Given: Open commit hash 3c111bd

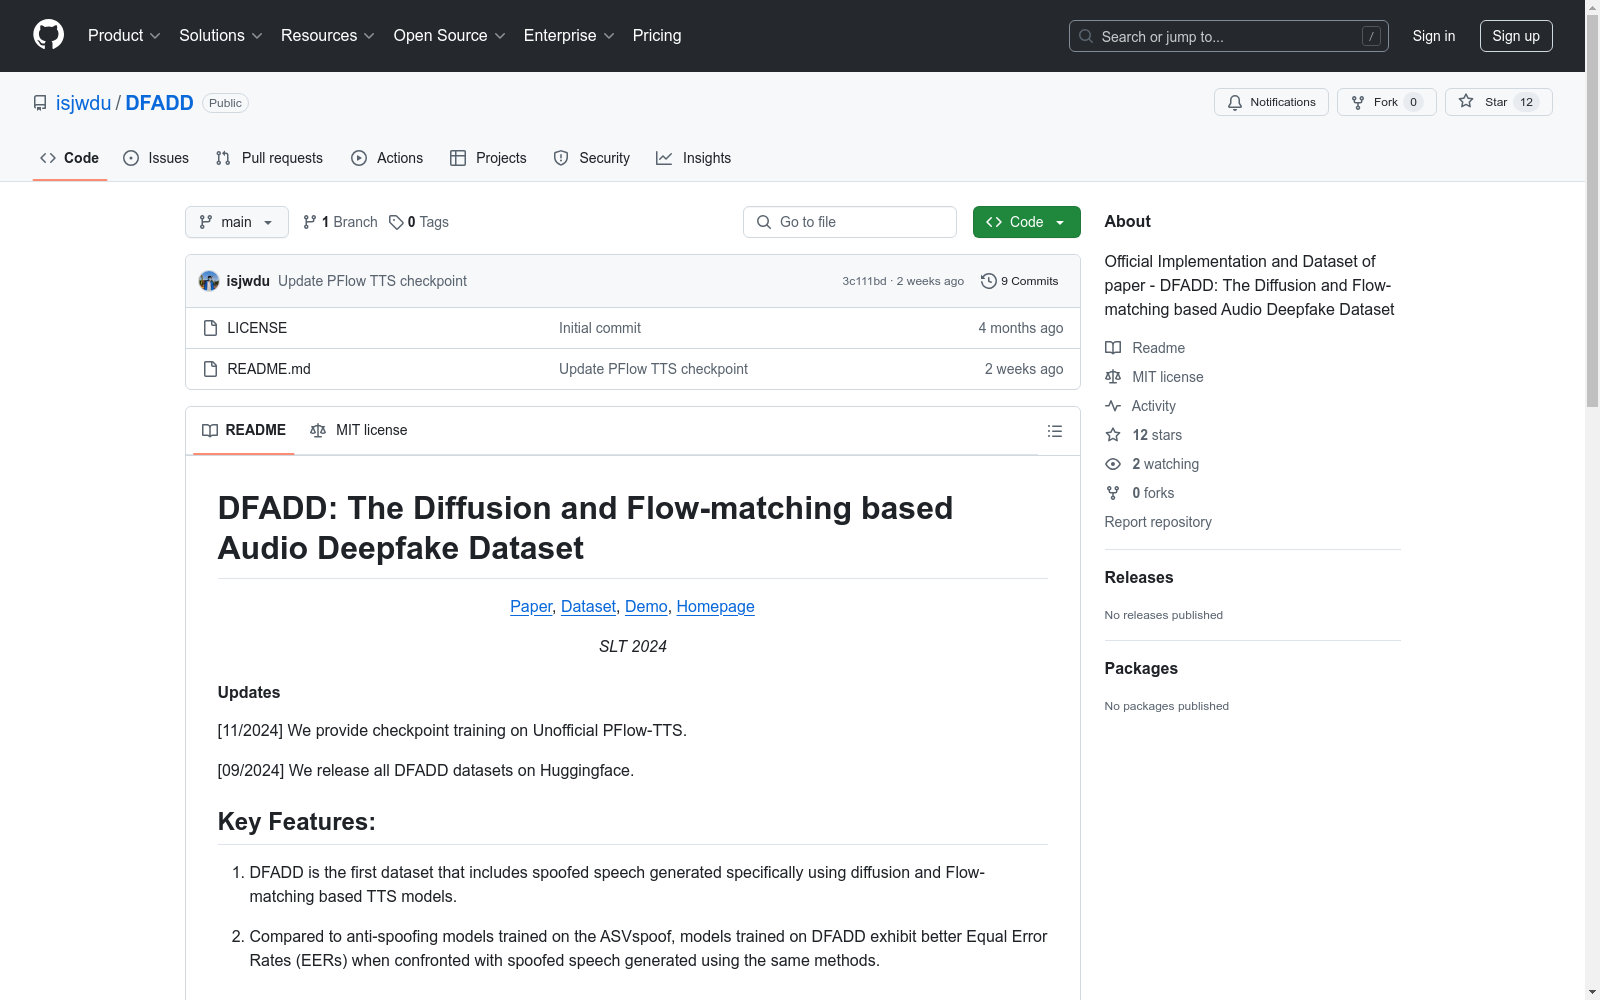Looking at the screenshot, I should pos(864,281).
